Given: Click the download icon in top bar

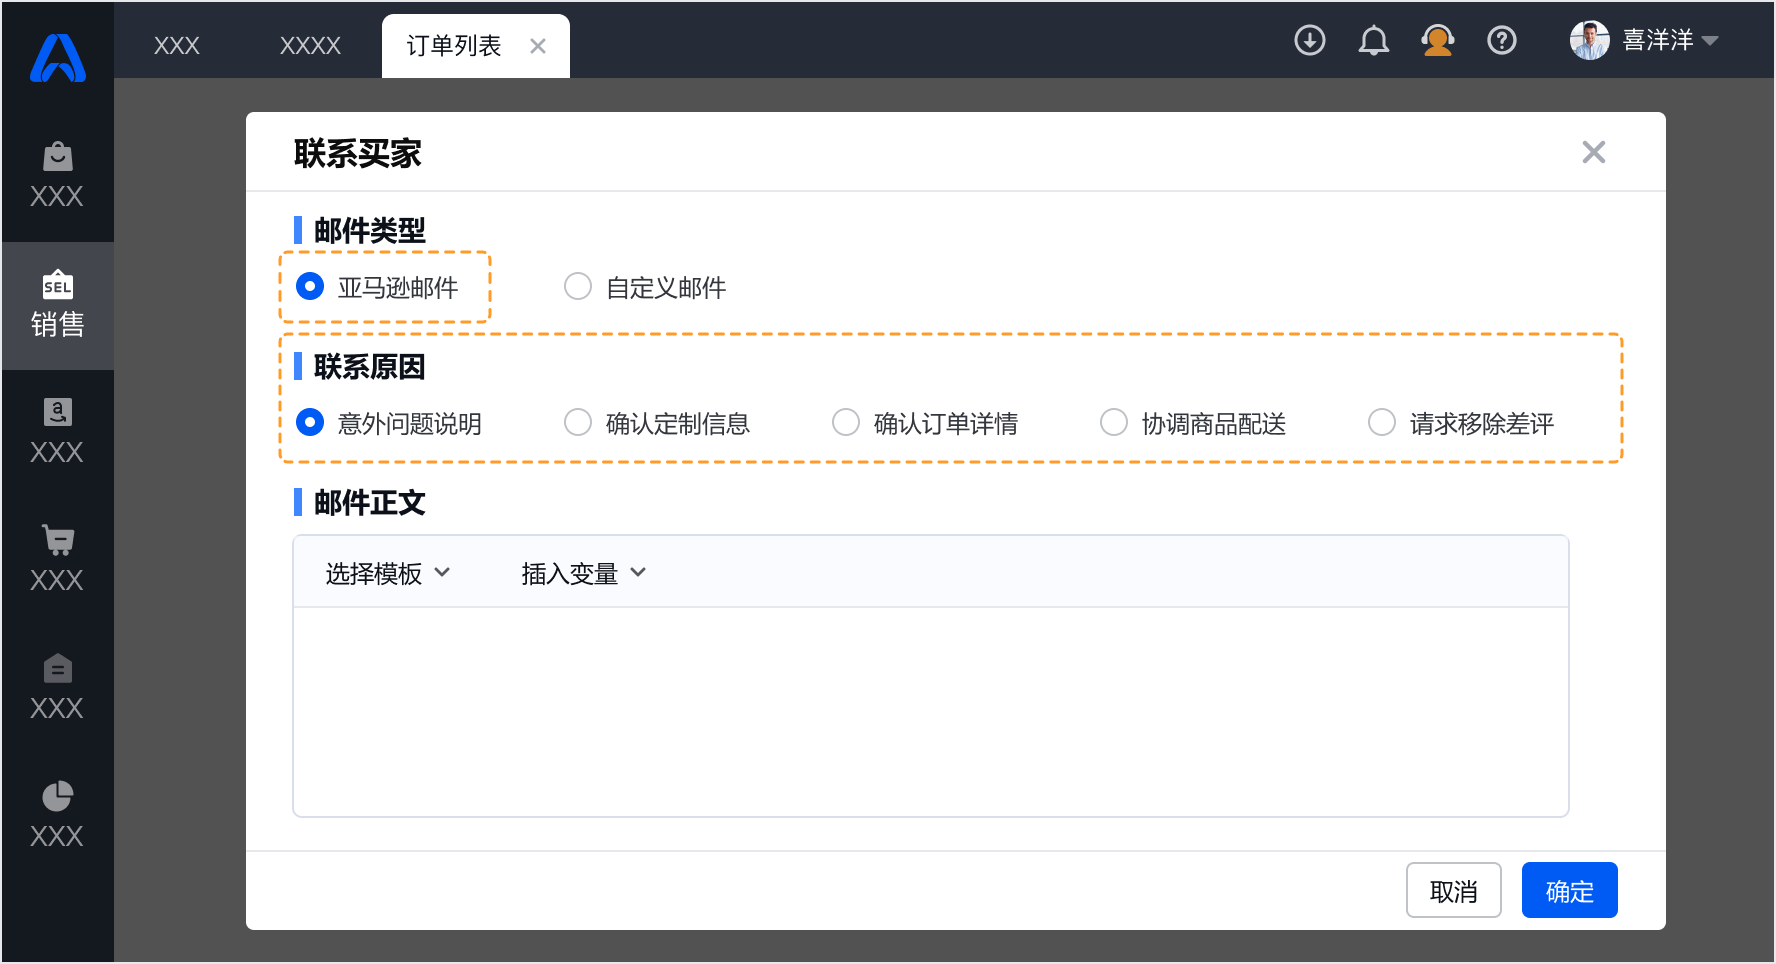Looking at the screenshot, I should pyautogui.click(x=1310, y=40).
